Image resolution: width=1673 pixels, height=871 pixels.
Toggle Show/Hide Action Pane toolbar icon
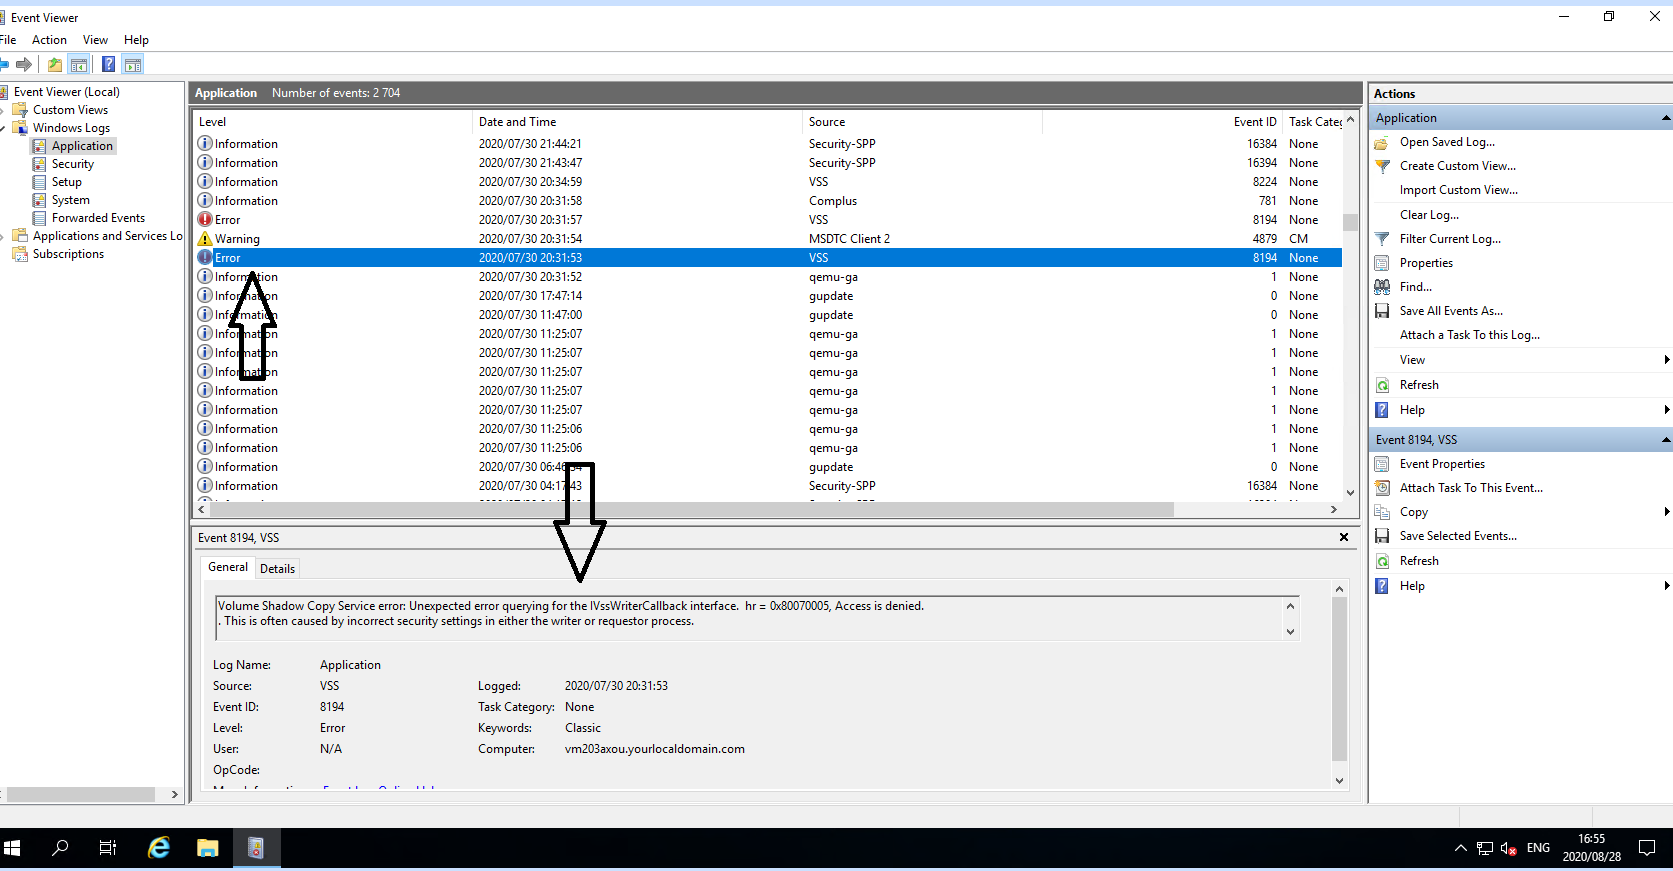tap(133, 65)
